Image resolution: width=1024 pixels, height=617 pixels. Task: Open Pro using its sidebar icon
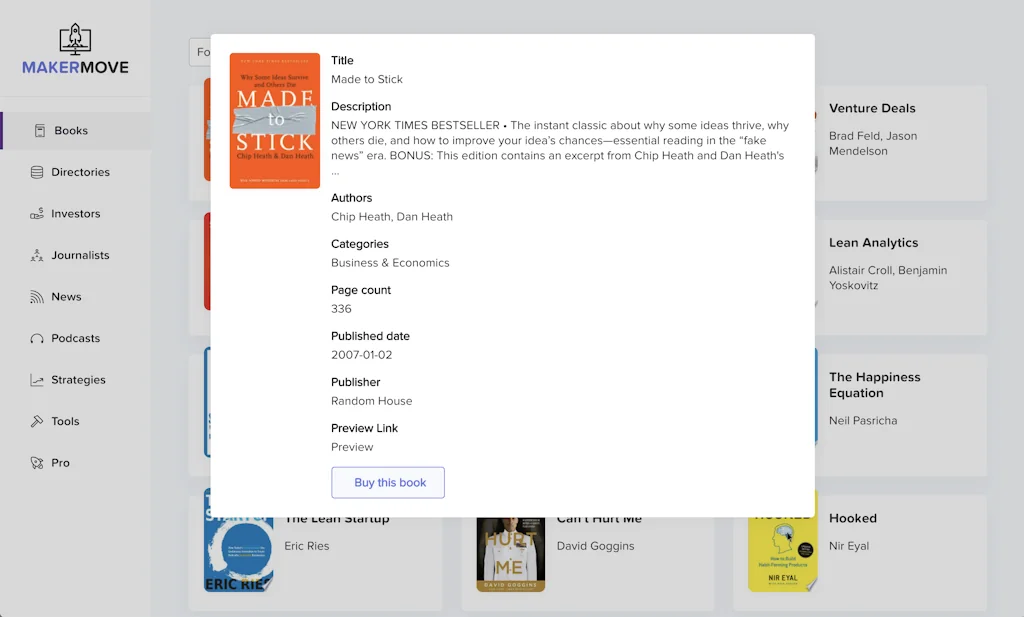(40, 462)
